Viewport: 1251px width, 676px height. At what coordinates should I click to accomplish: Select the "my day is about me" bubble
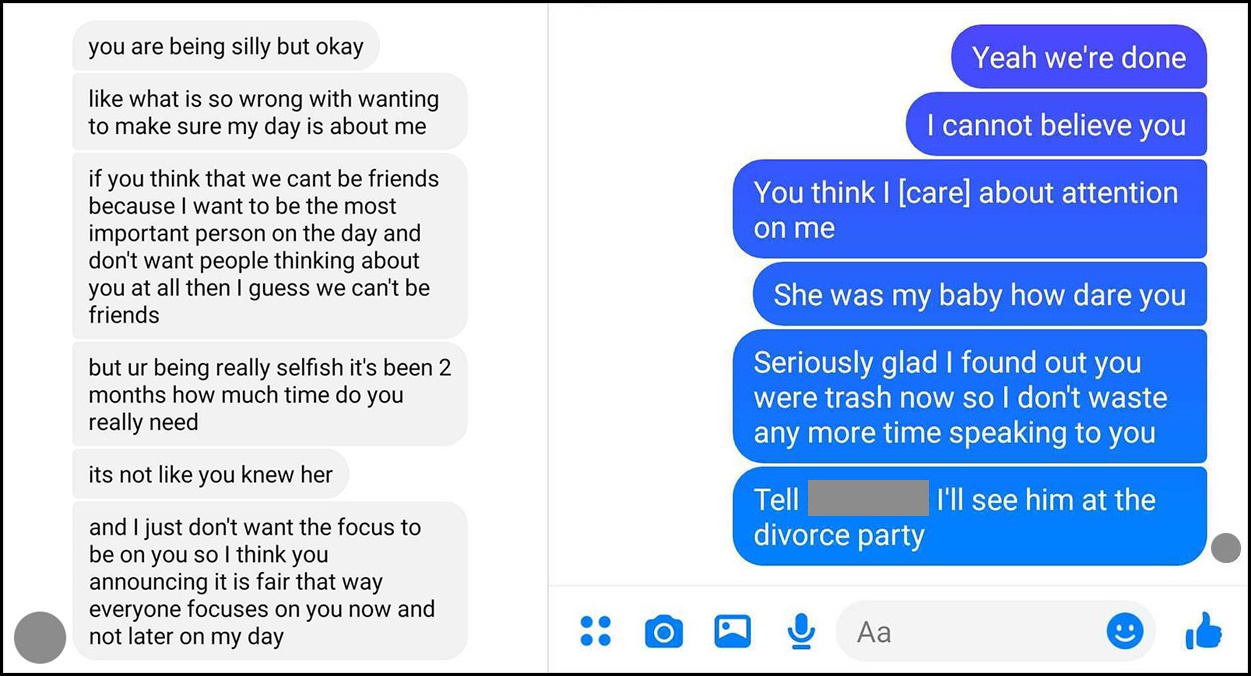(x=270, y=112)
